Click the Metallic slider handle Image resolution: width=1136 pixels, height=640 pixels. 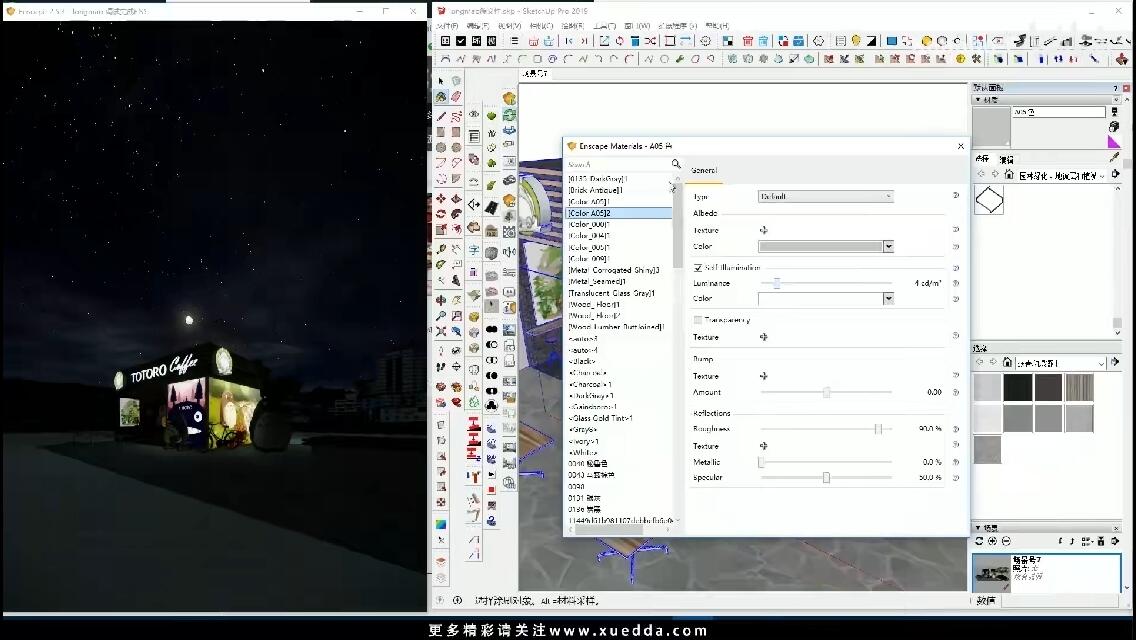coord(761,462)
